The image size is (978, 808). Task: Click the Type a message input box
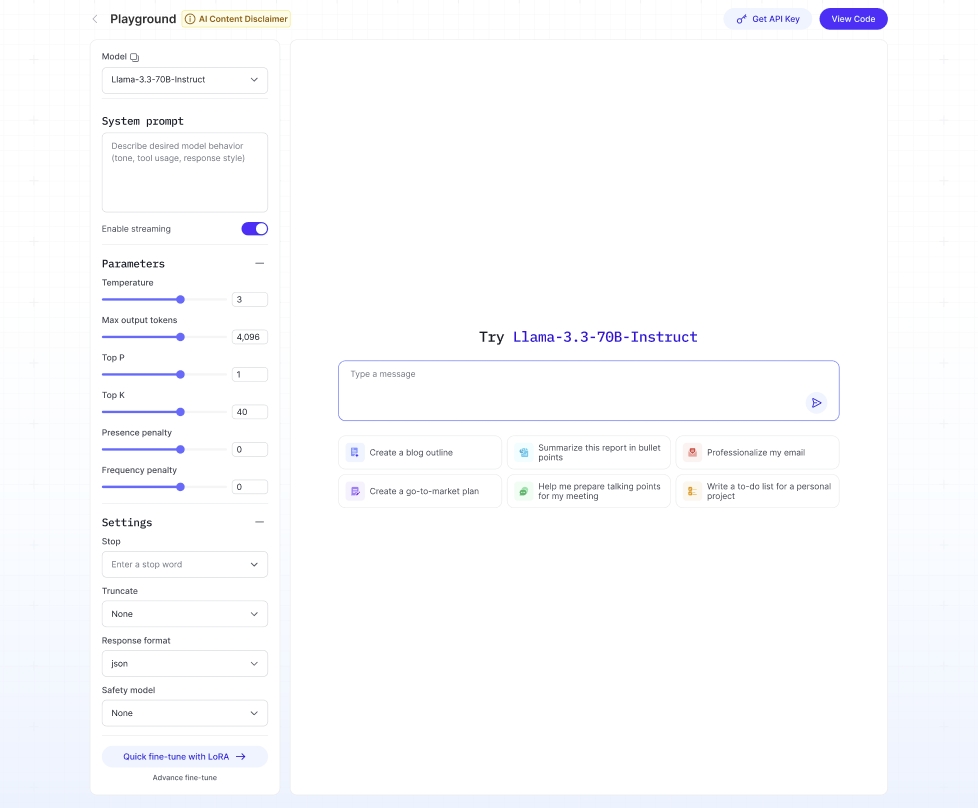(x=570, y=385)
